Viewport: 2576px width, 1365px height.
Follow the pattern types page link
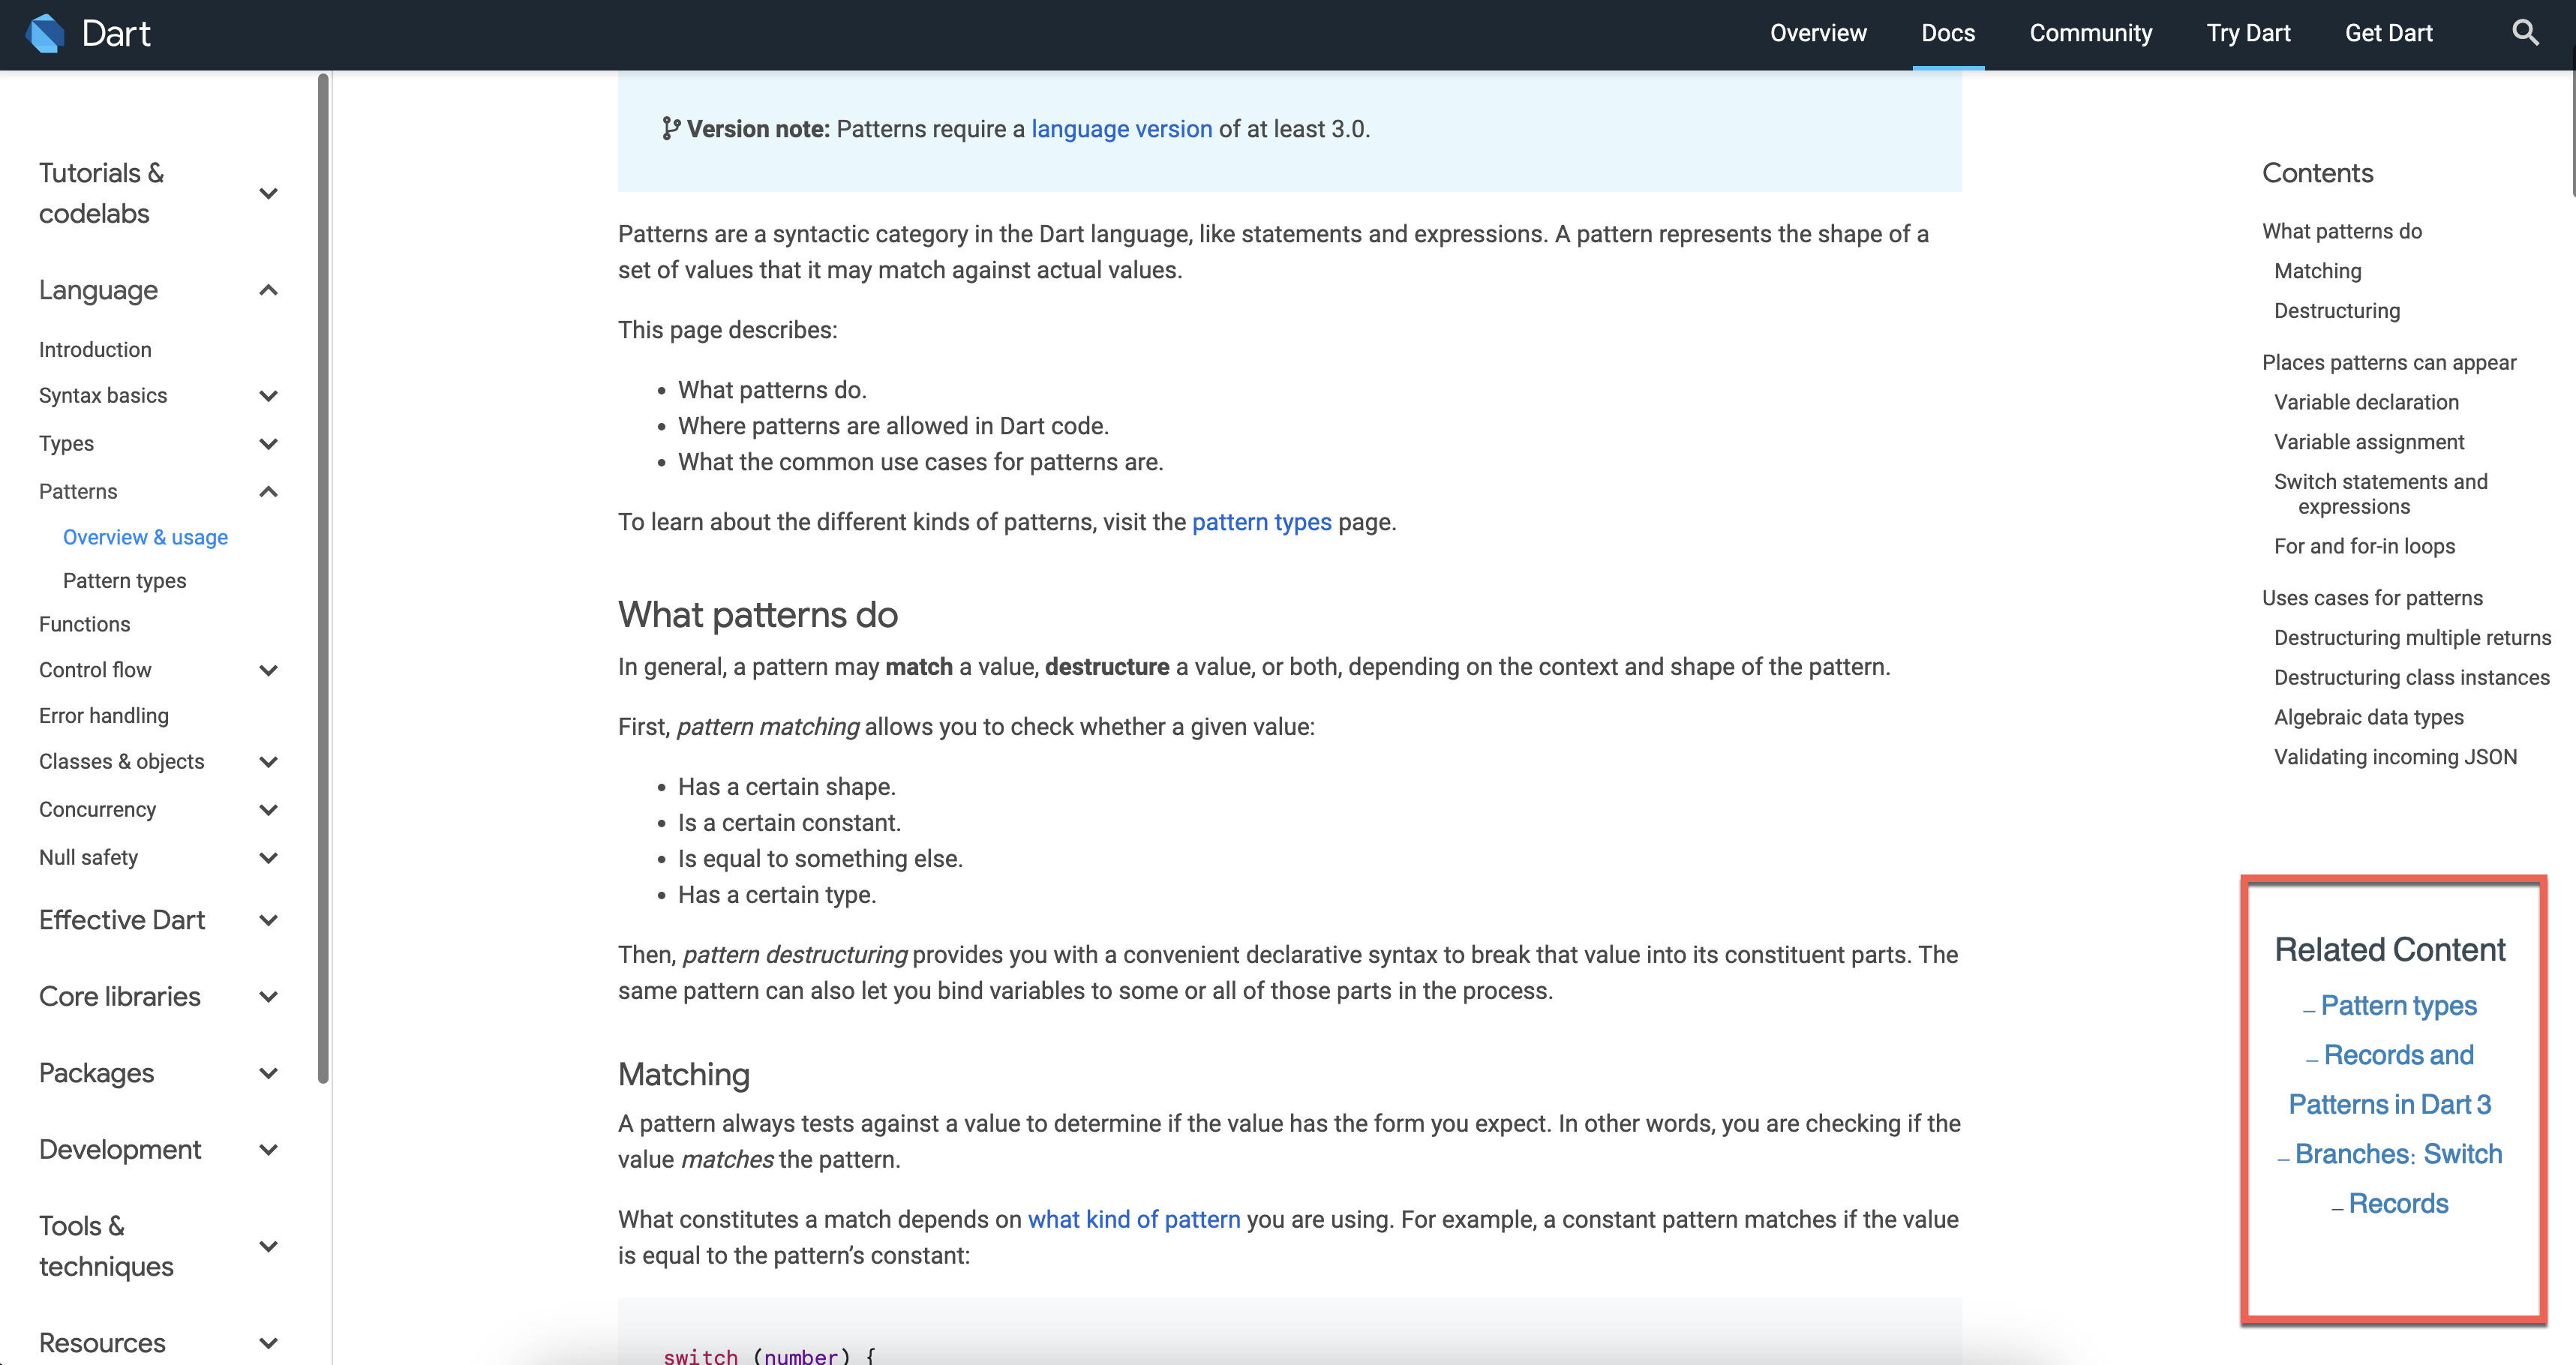(x=1262, y=521)
